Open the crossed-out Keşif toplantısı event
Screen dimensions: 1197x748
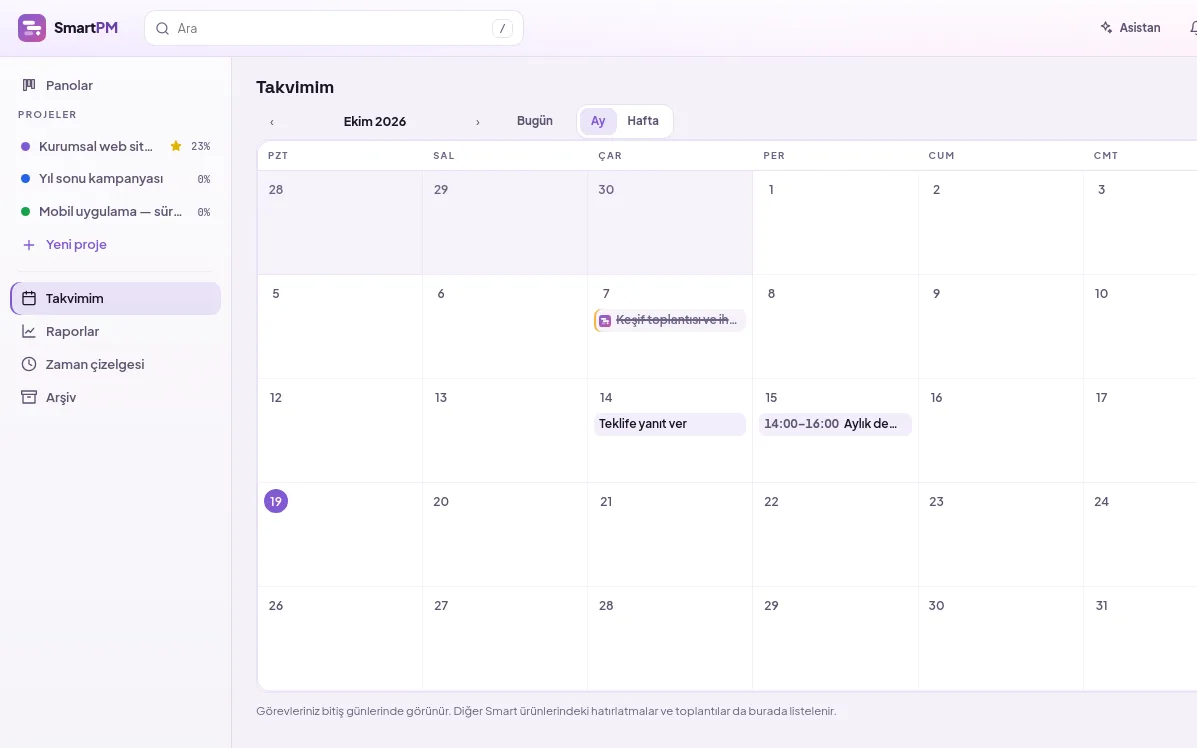pos(669,320)
